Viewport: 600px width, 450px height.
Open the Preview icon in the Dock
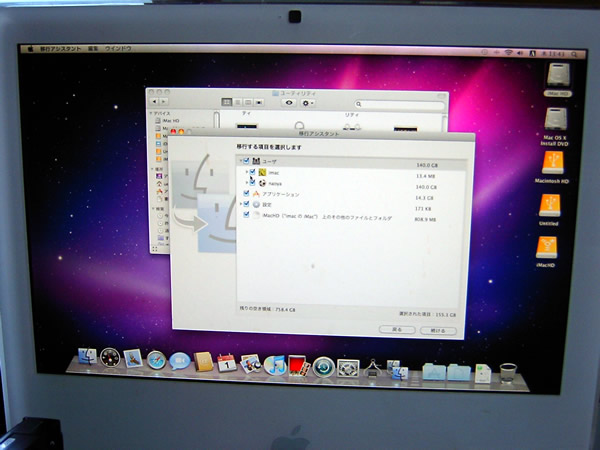click(x=251, y=364)
